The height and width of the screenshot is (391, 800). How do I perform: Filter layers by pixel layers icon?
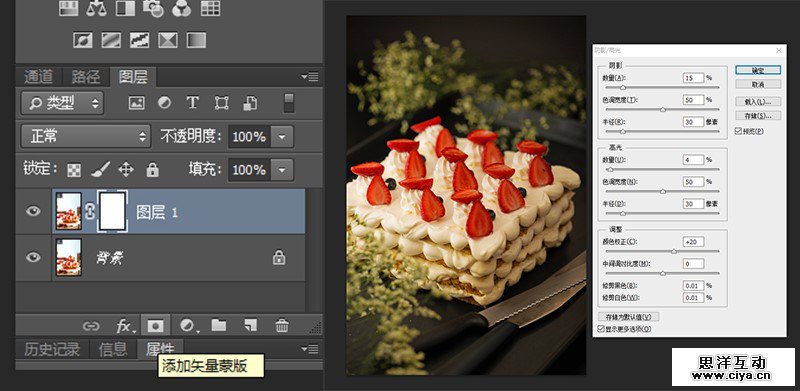point(136,103)
